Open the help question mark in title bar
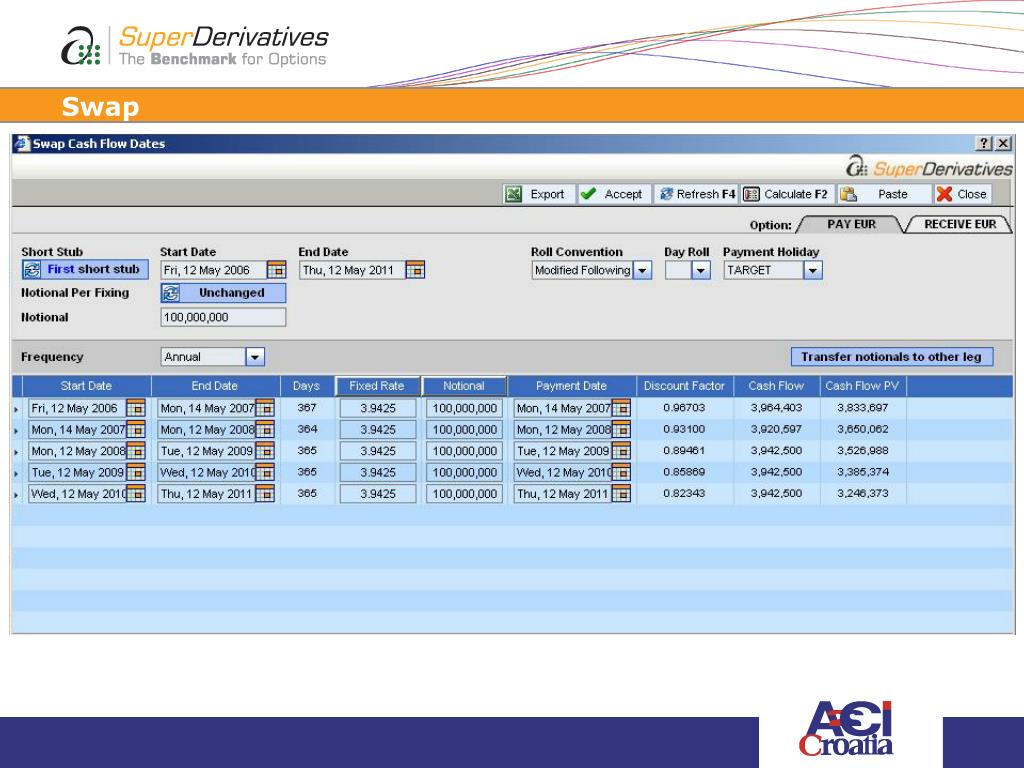1024x768 pixels. pyautogui.click(x=984, y=143)
